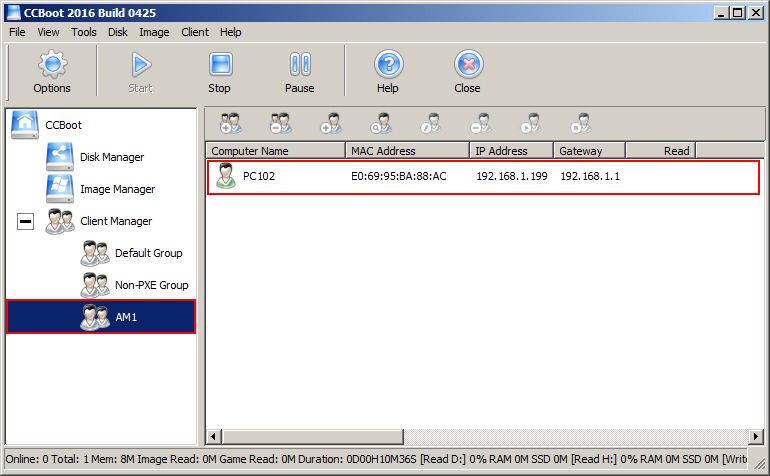Open the Client menu
Viewport: 770px width, 476px height.
coord(195,32)
